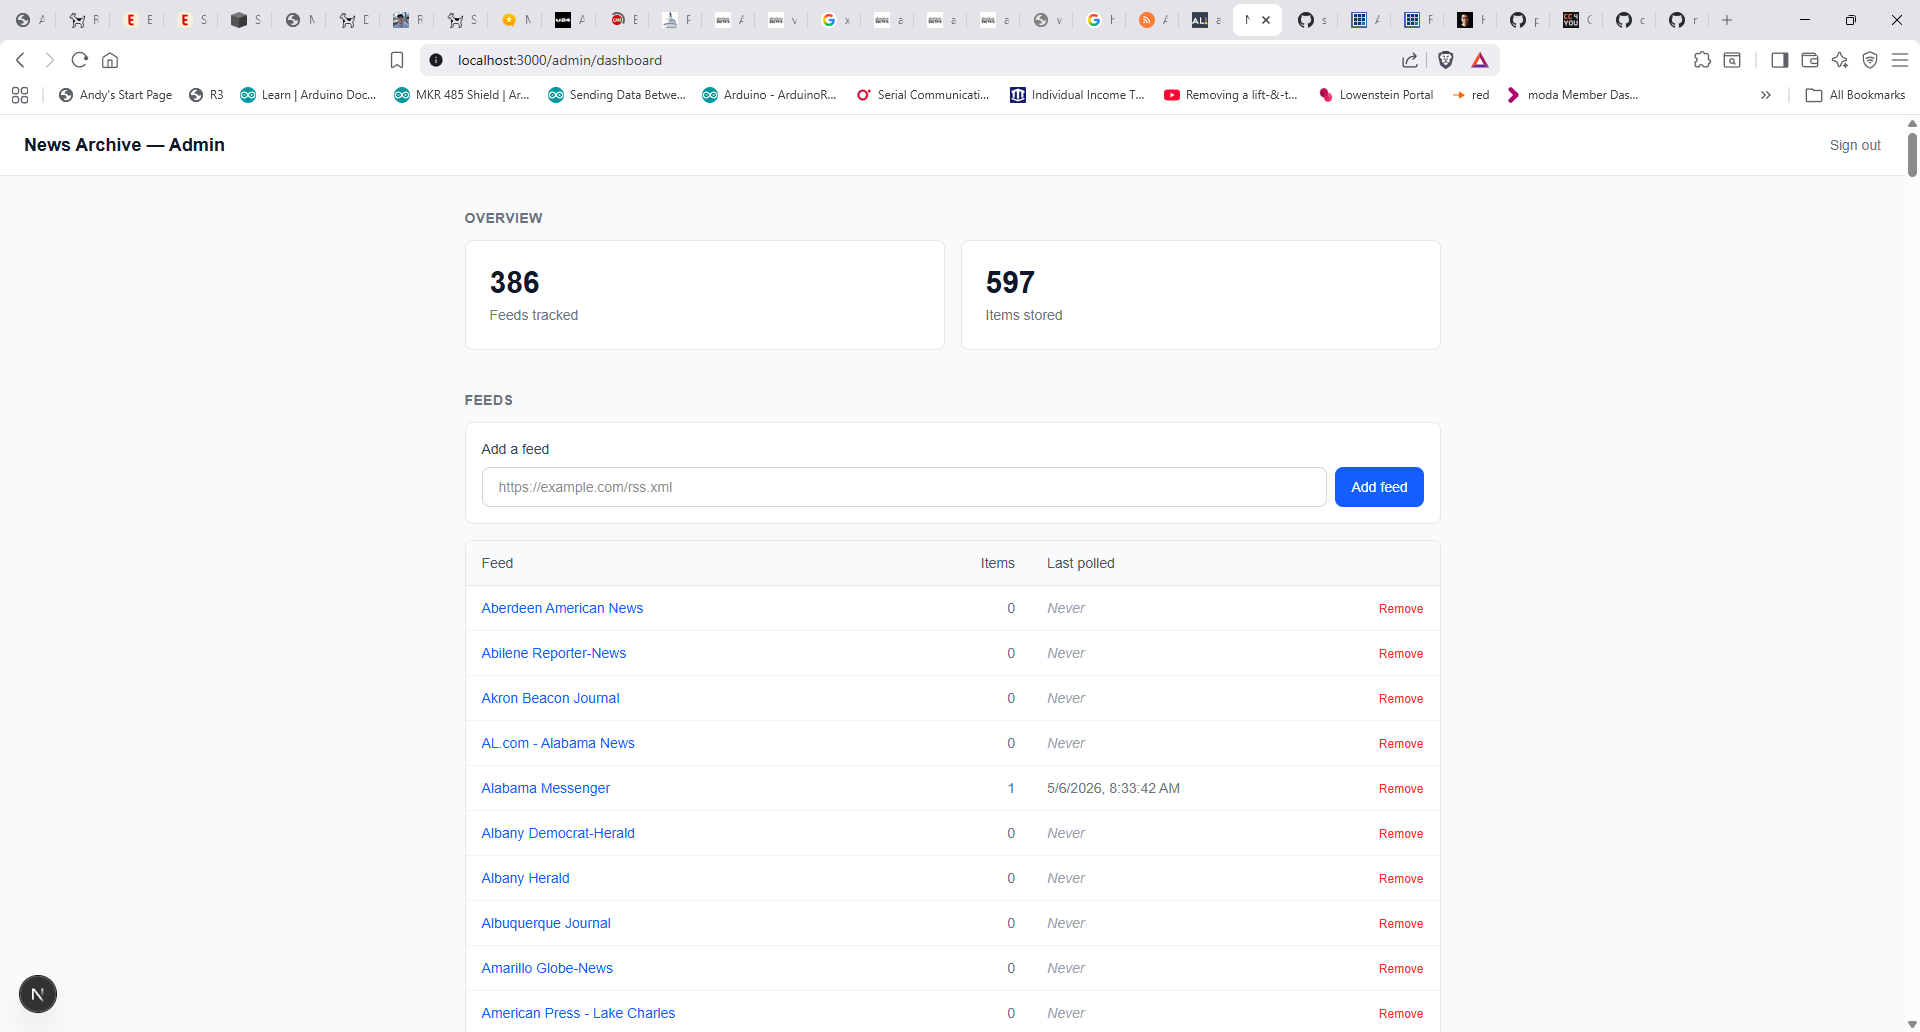
Task: Reload the page with the refresh icon
Action: (x=80, y=60)
